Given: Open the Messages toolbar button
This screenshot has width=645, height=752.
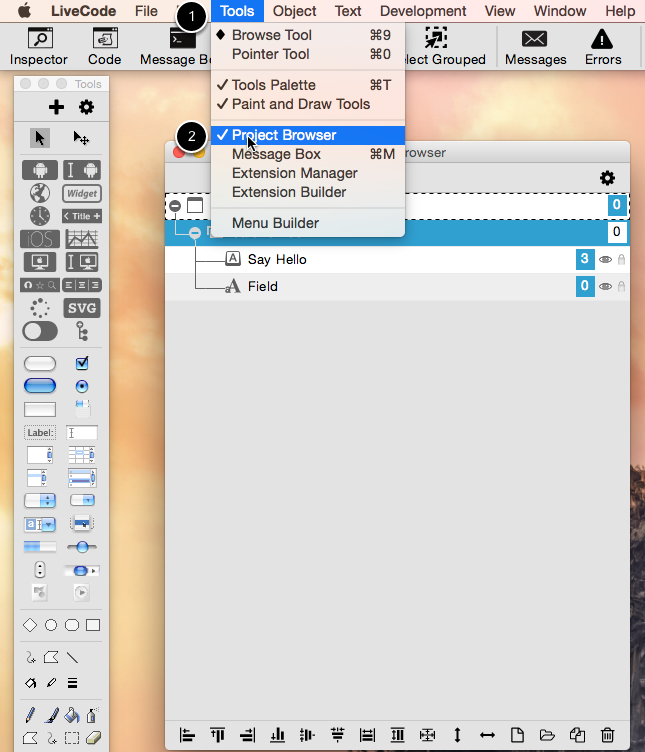Looking at the screenshot, I should pos(535,46).
